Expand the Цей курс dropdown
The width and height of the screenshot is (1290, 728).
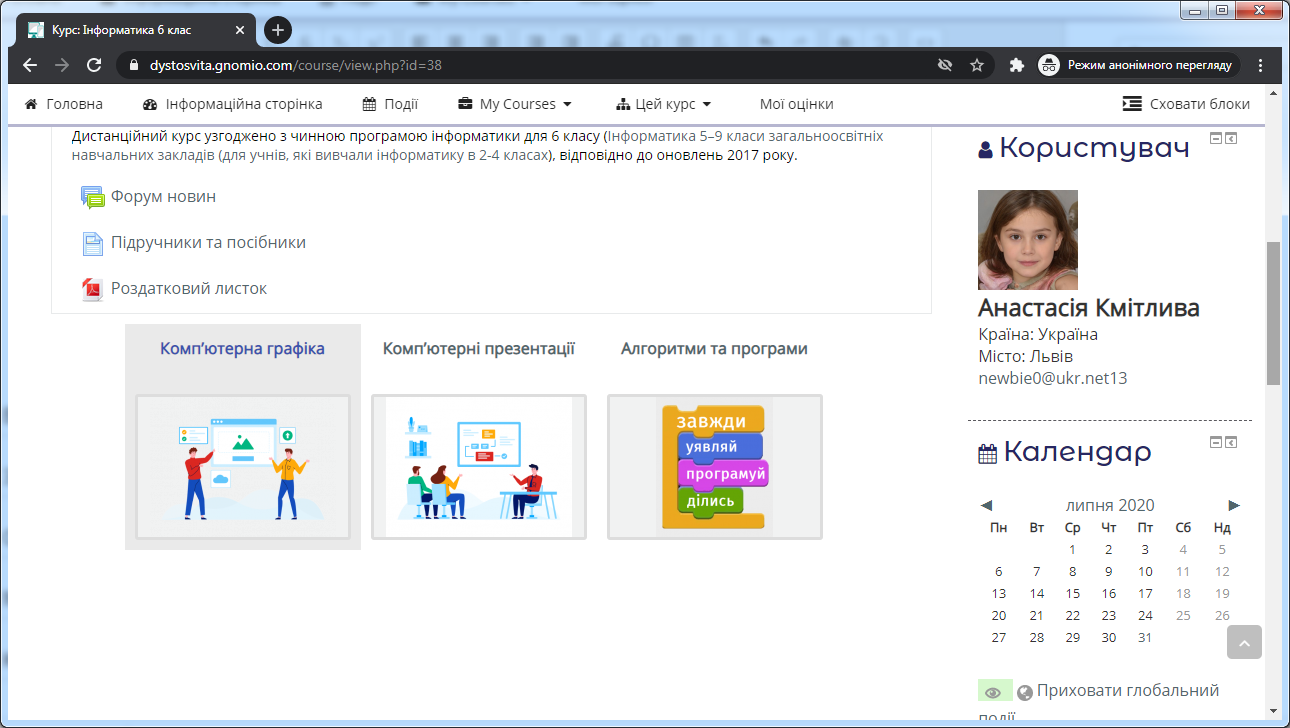point(664,104)
